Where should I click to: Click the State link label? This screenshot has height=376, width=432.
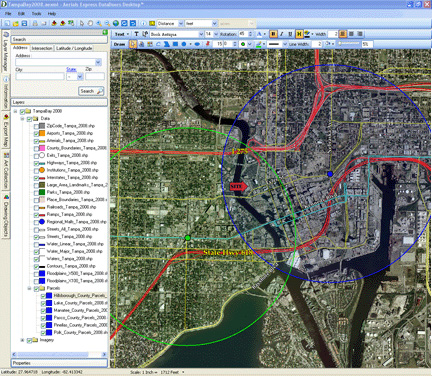(x=71, y=69)
